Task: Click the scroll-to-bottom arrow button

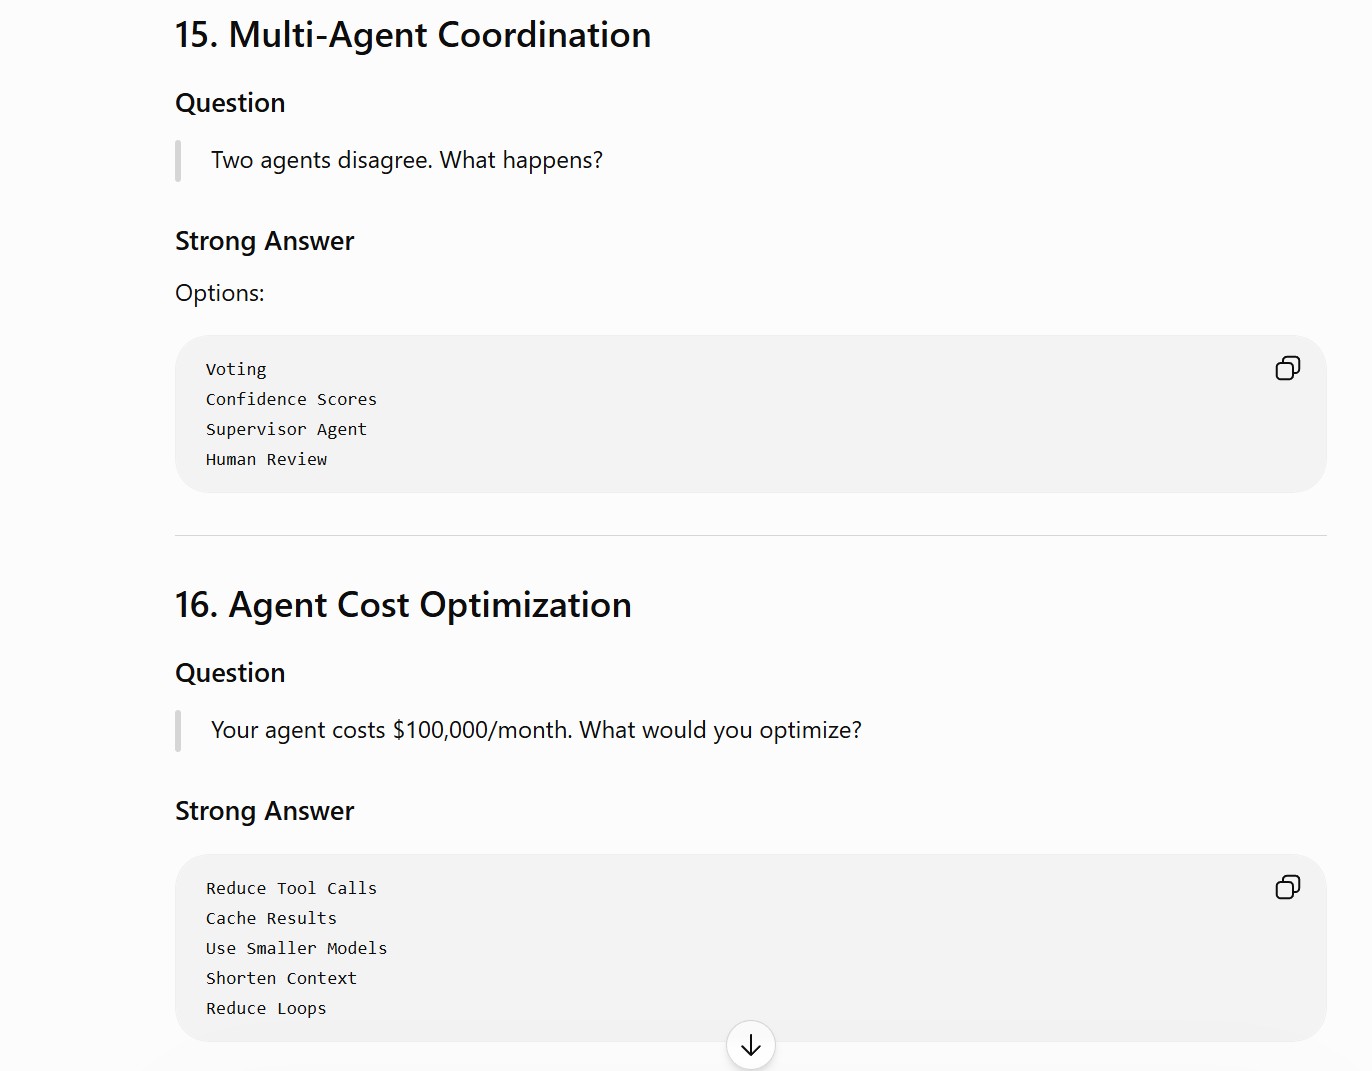Action: click(751, 1045)
